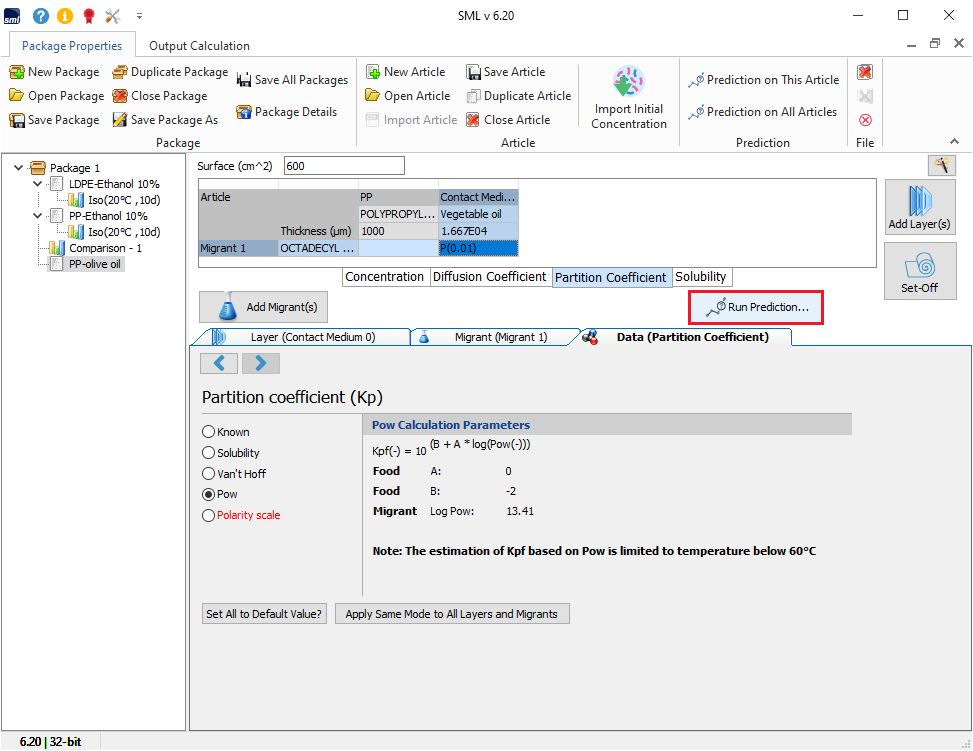
Task: Open the Import Initial Concentration tool
Action: coord(628,99)
